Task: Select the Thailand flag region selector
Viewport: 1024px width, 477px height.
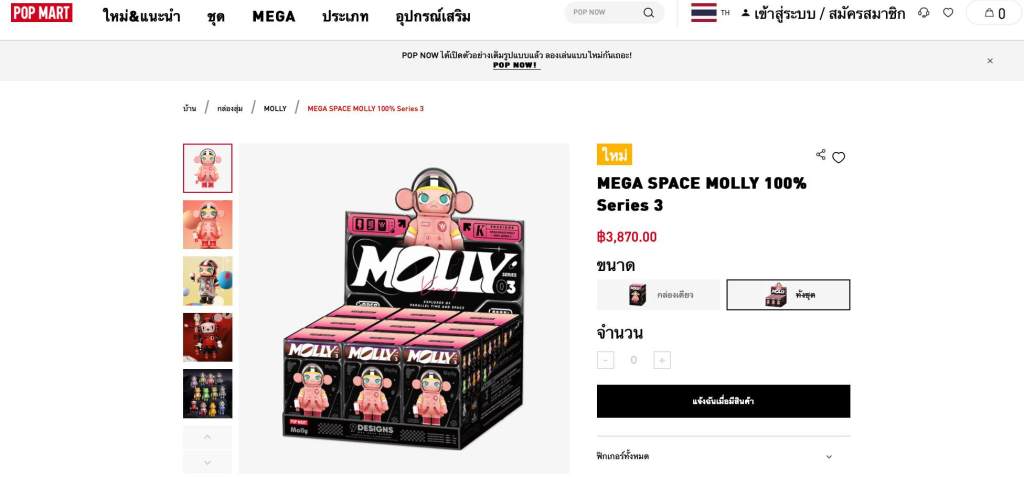Action: (704, 13)
